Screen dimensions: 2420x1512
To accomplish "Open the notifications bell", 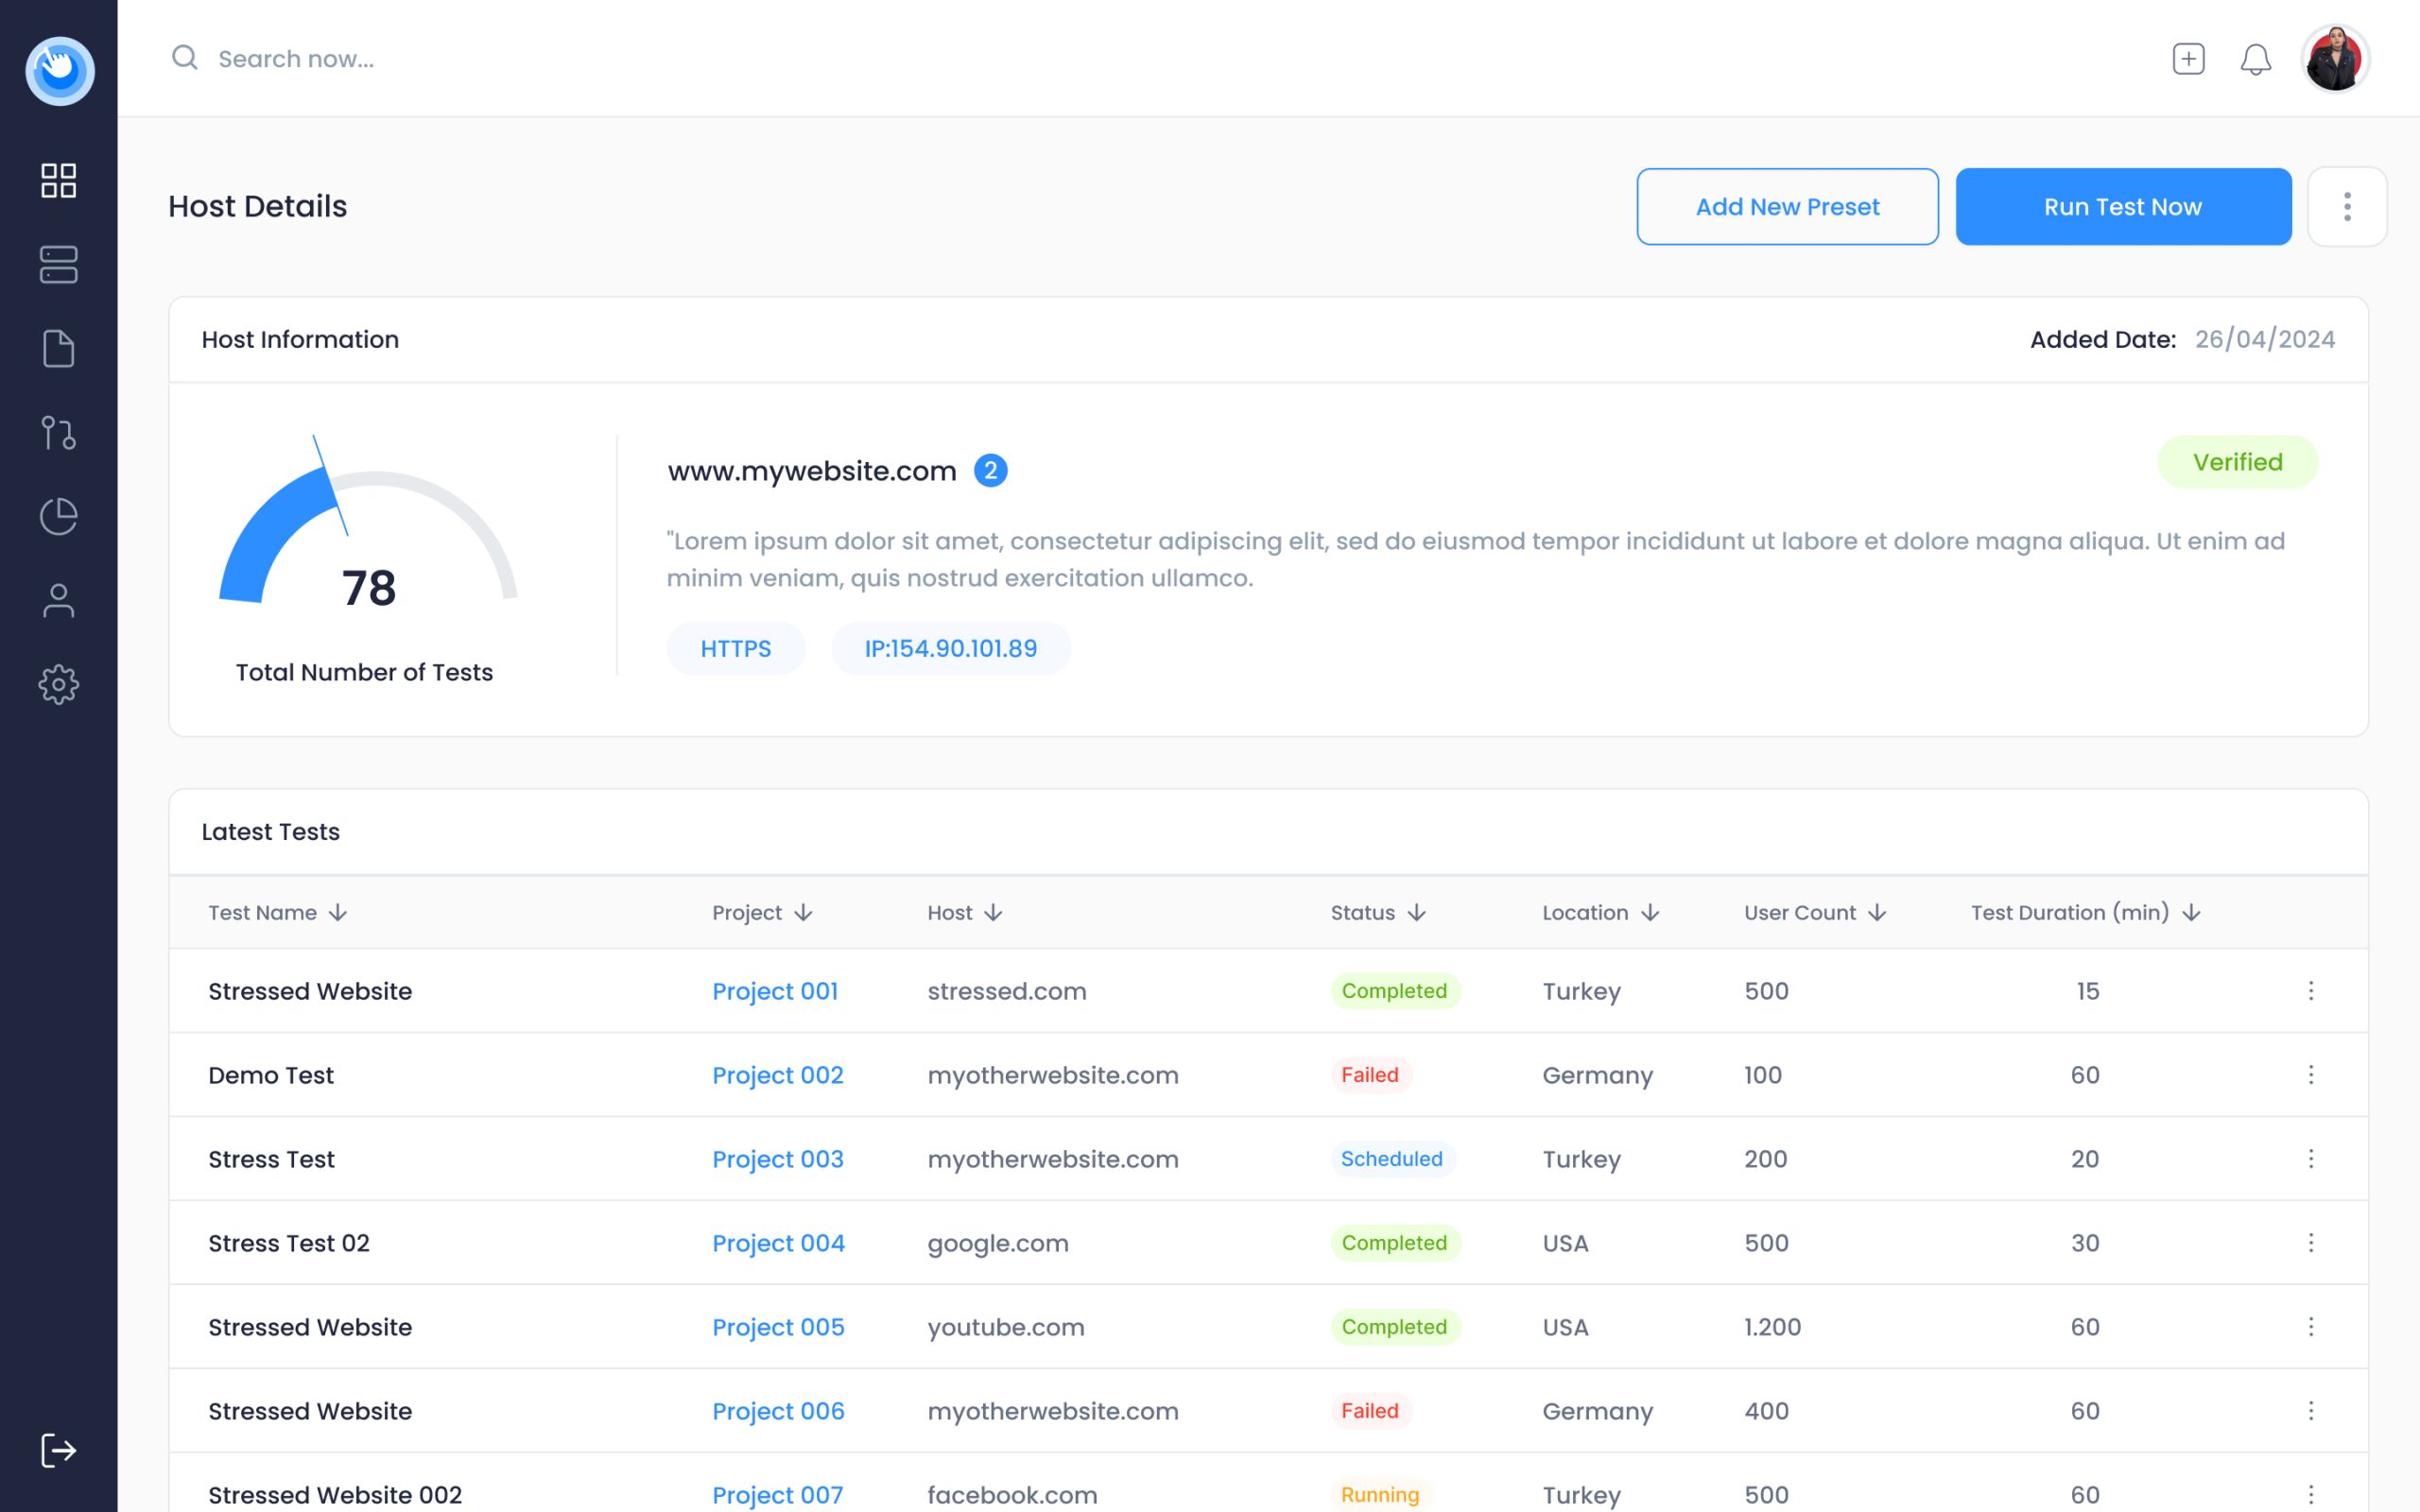I will 2256,59.
